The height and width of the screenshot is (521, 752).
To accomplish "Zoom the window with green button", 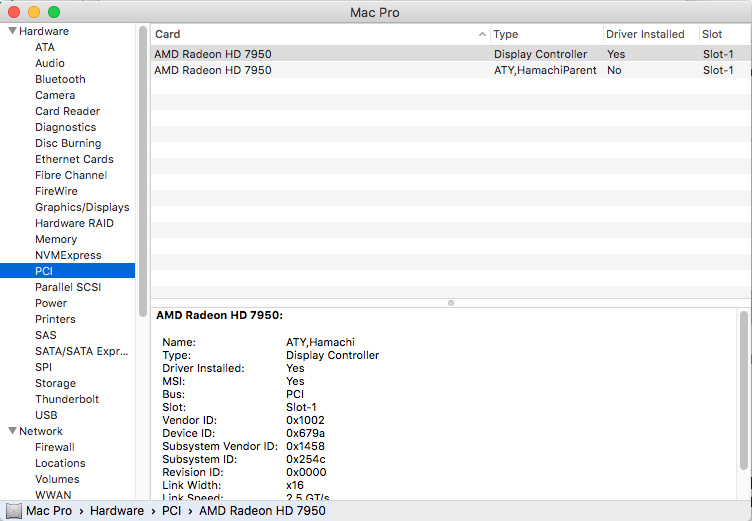I will pos(54,12).
